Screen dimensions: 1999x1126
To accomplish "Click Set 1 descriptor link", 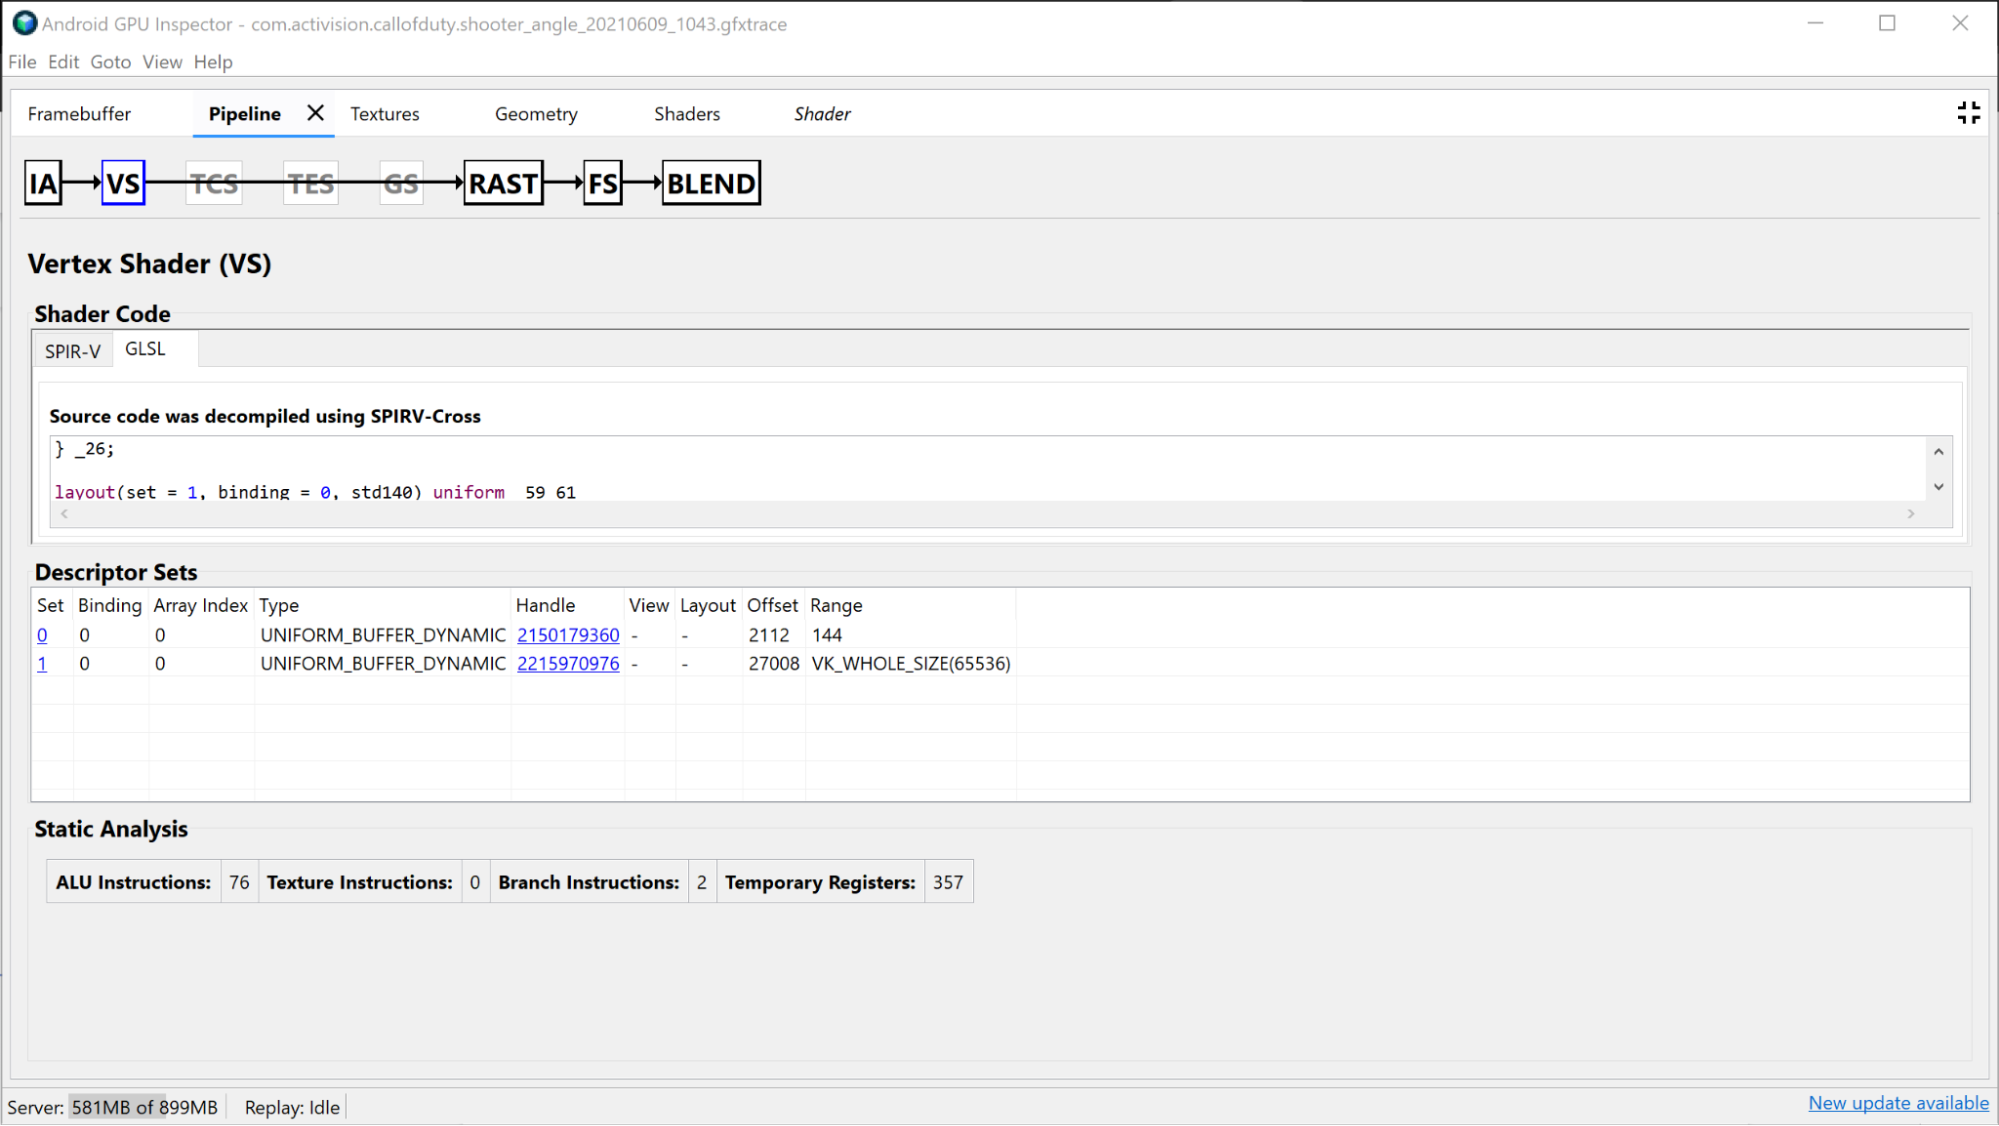I will [41, 663].
